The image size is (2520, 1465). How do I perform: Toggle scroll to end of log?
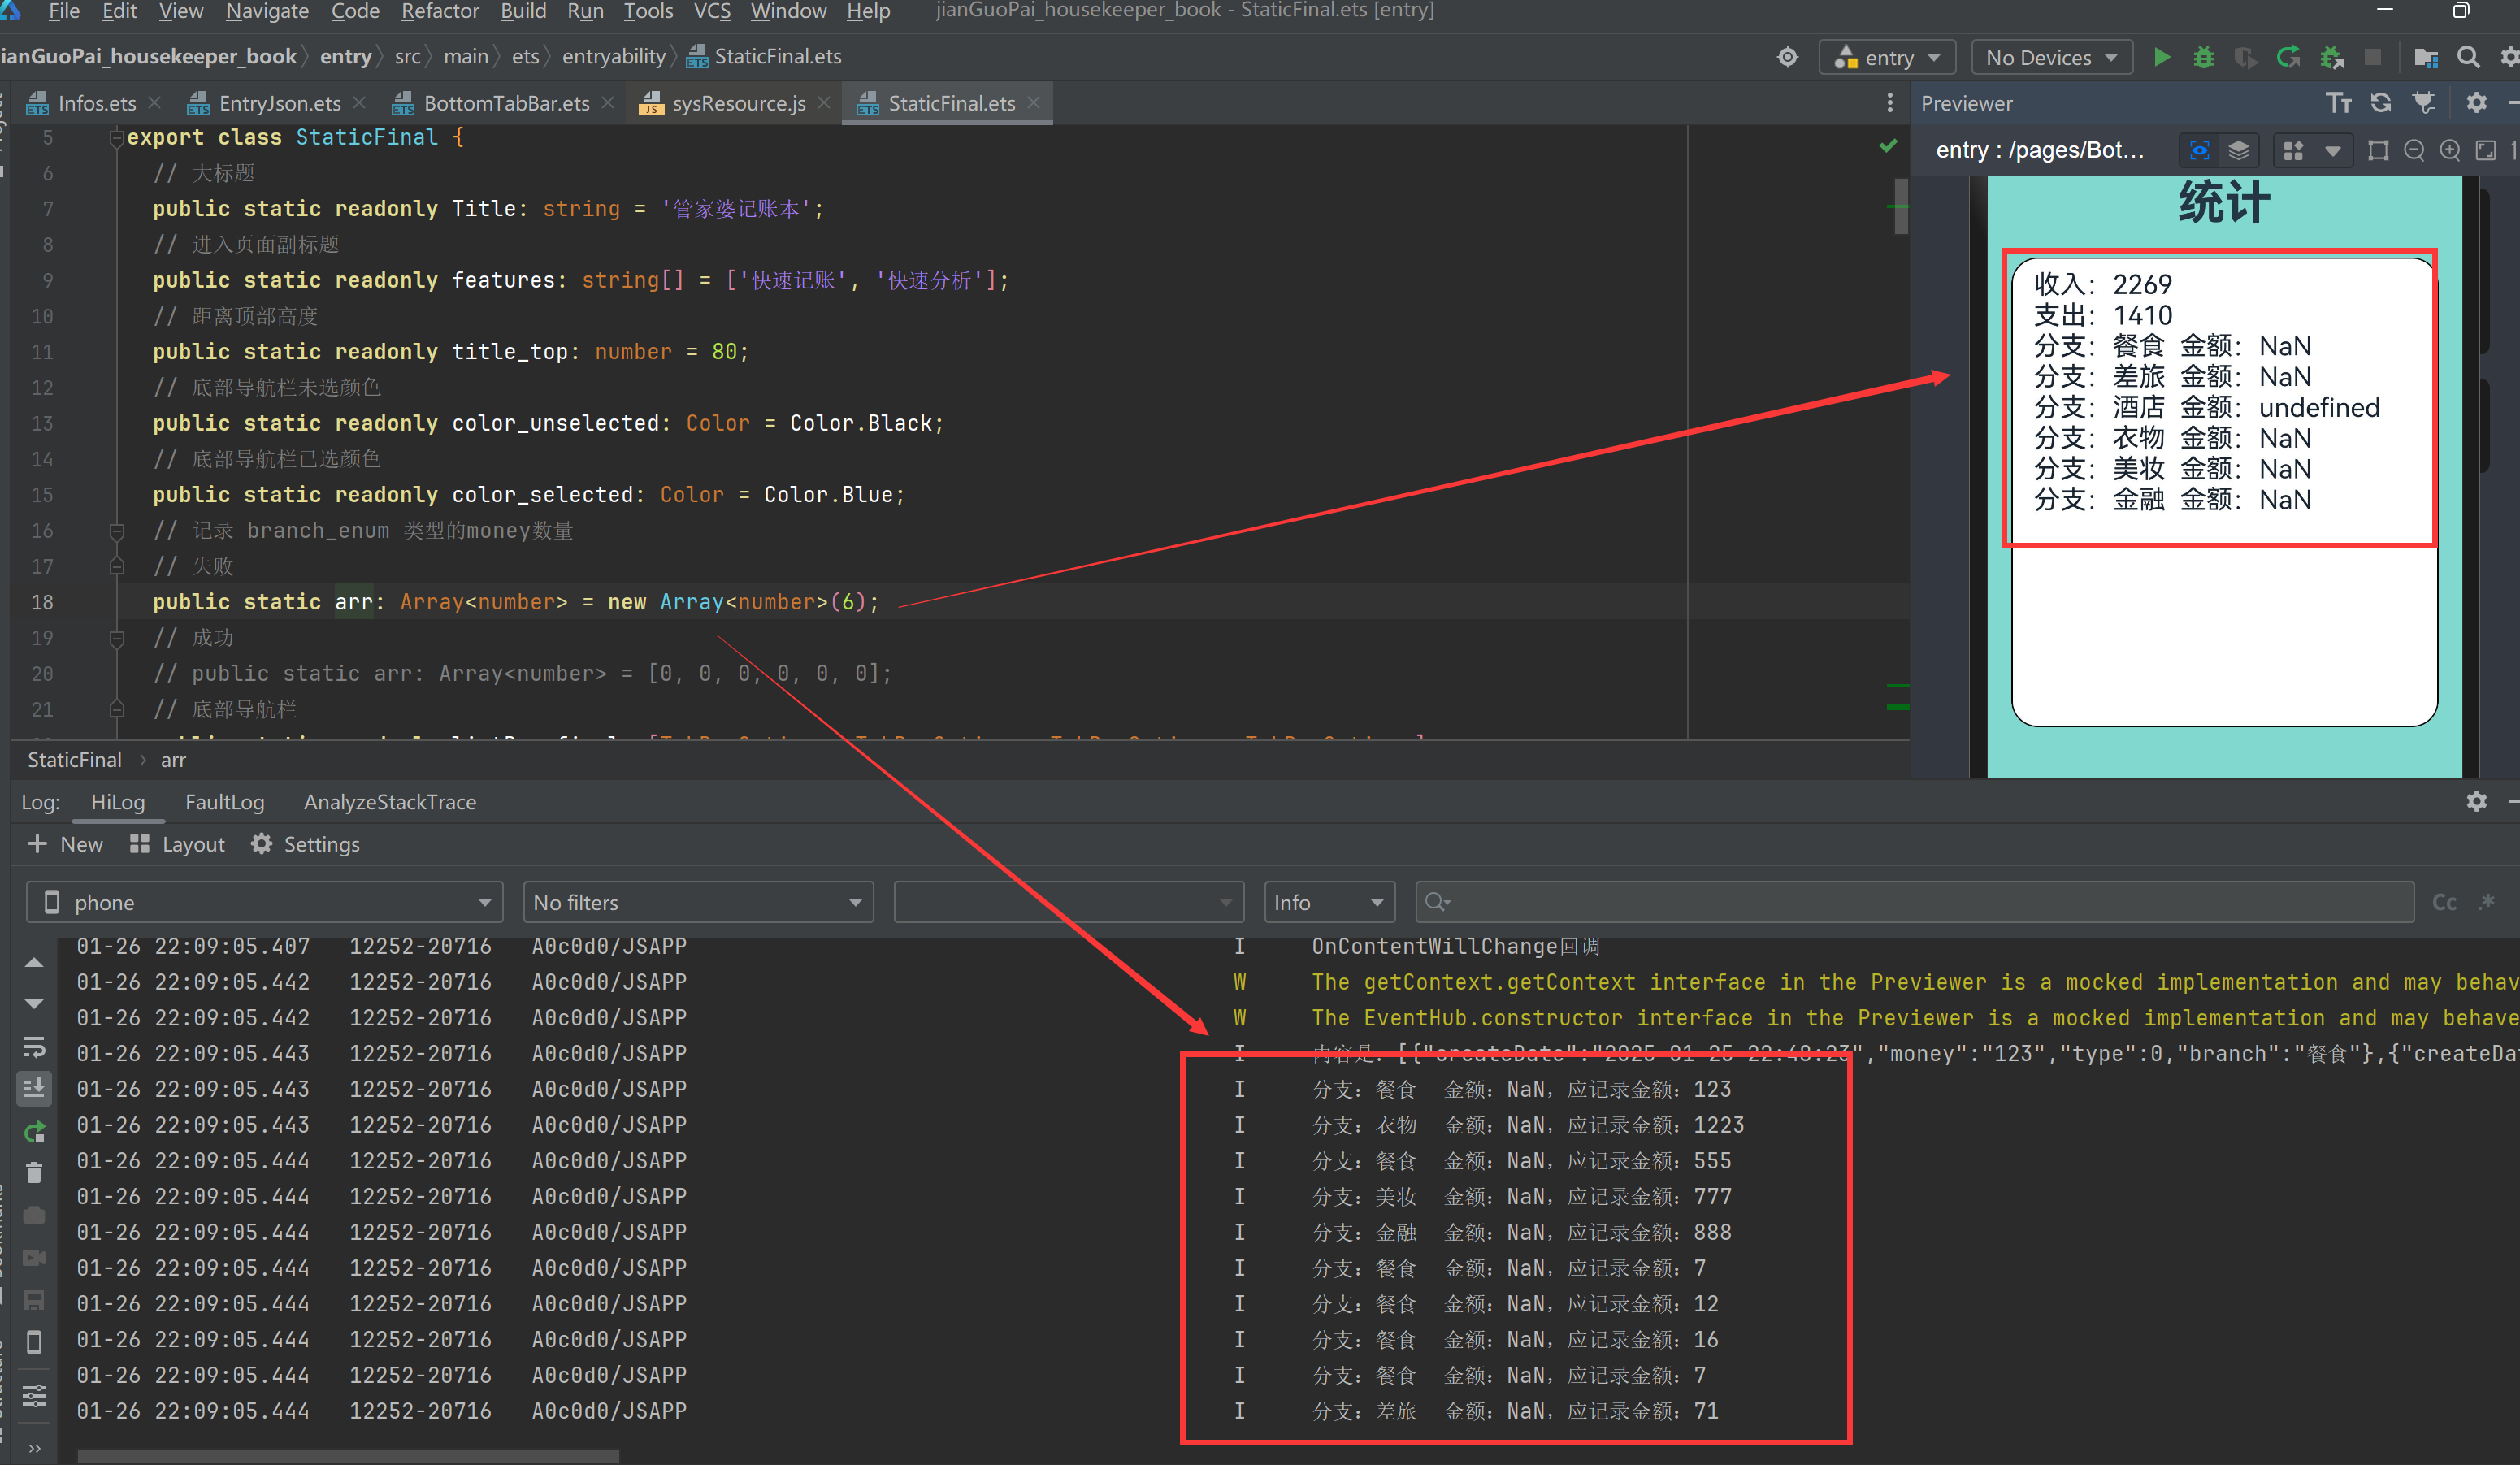34,1088
